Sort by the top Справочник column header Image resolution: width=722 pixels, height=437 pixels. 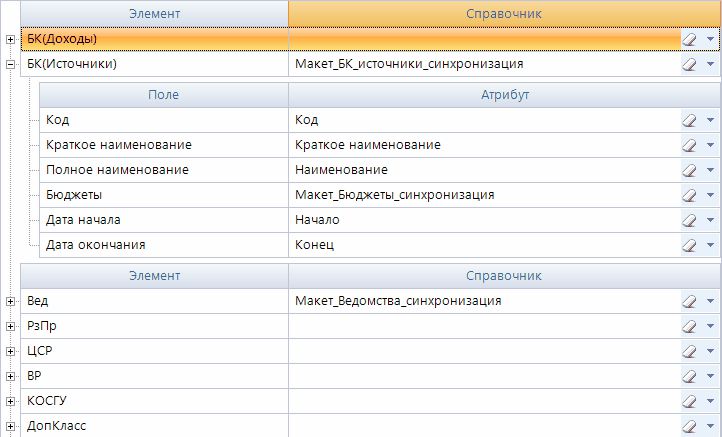pos(504,13)
